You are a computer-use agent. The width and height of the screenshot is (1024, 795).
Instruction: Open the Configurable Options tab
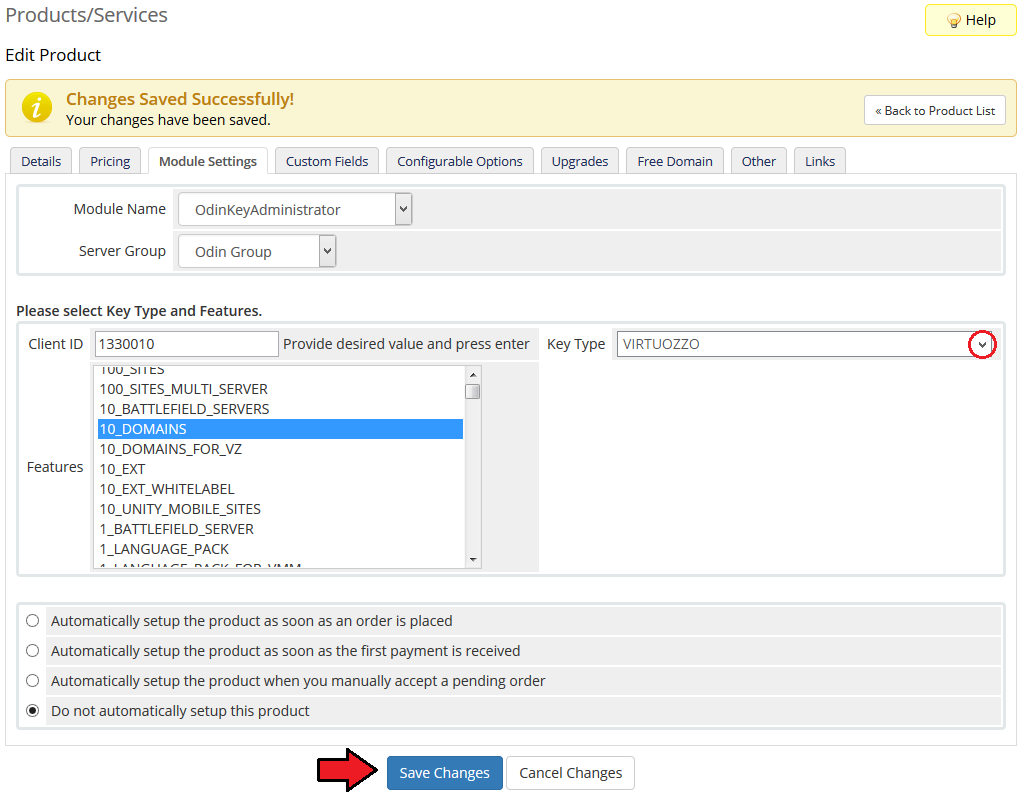coord(459,161)
